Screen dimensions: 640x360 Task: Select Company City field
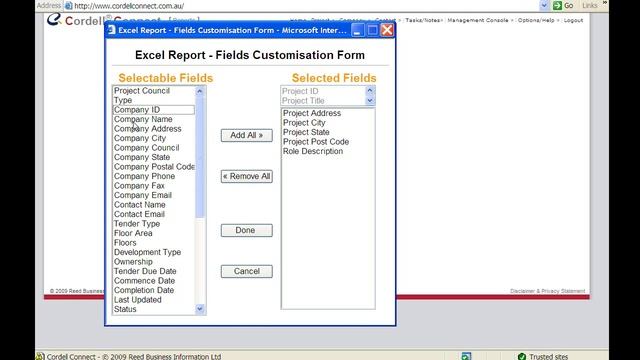coord(154,138)
